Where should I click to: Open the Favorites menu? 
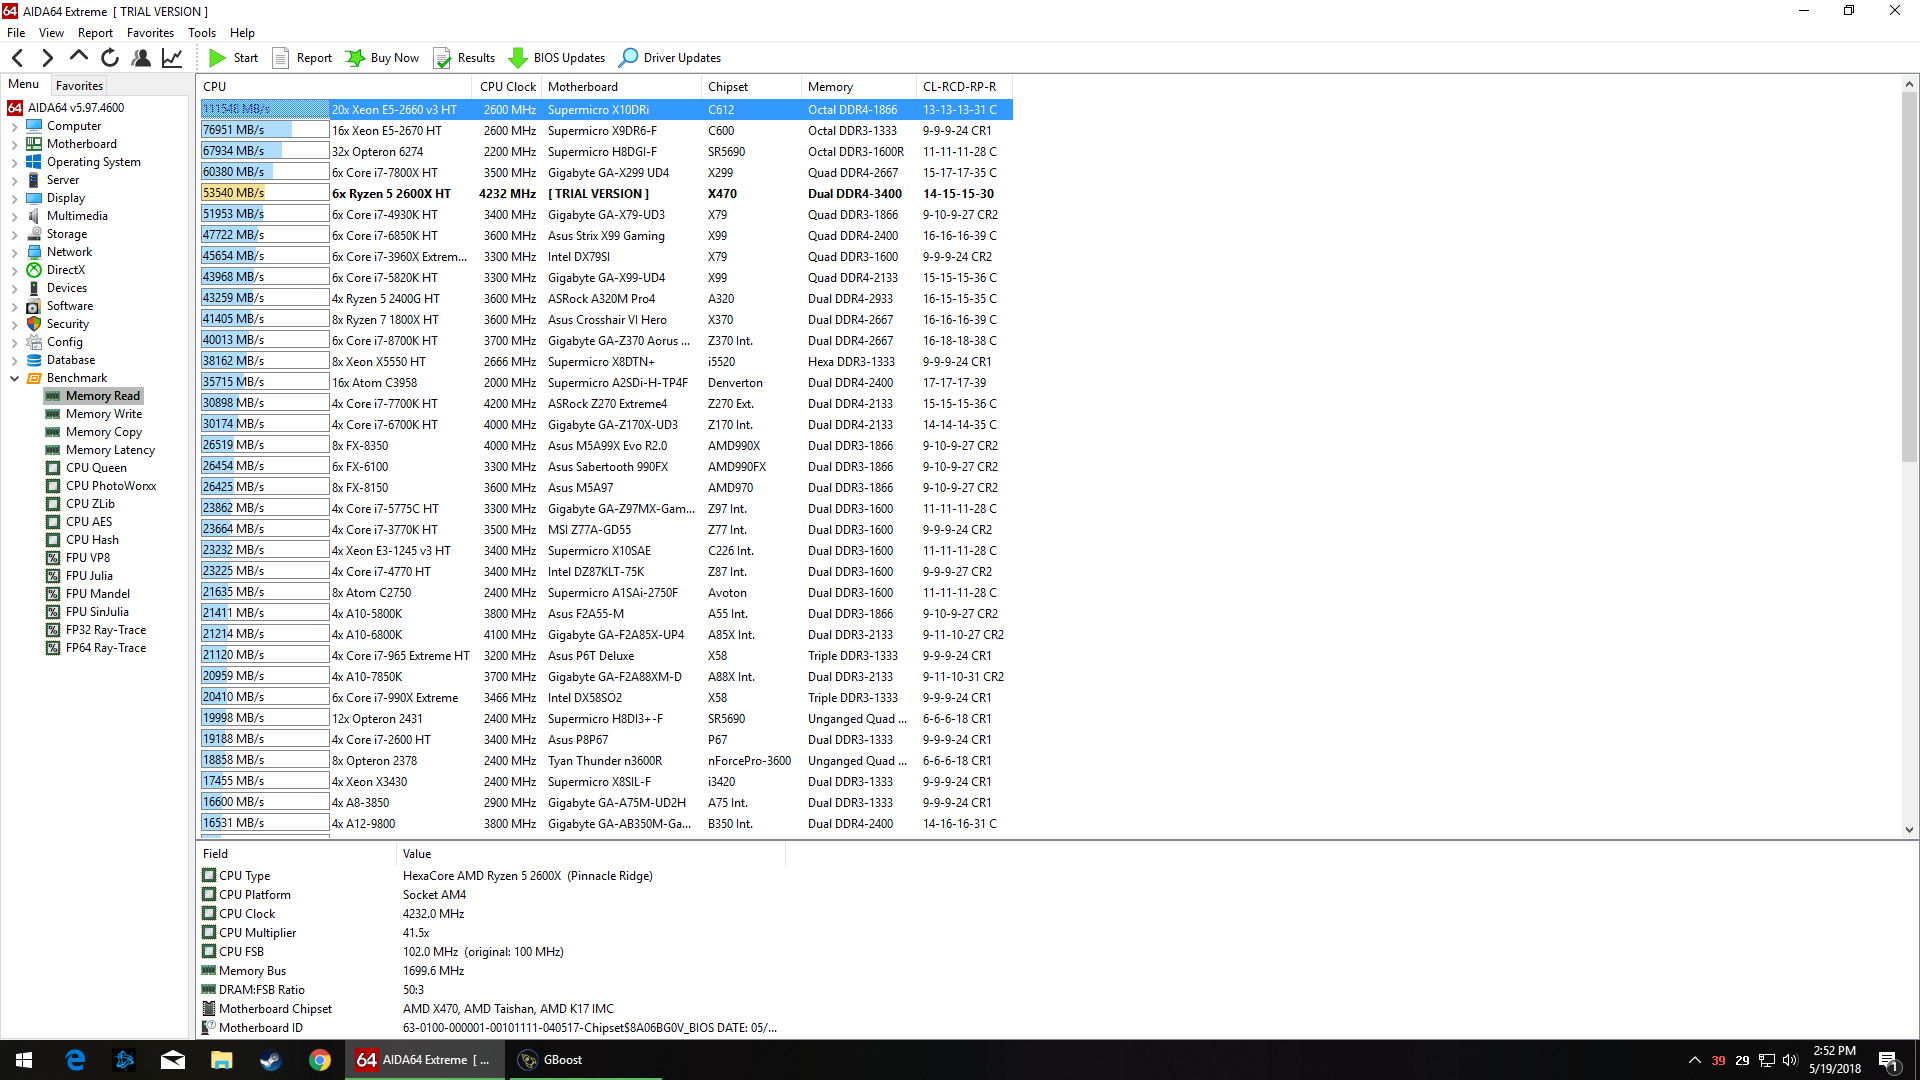click(x=150, y=33)
